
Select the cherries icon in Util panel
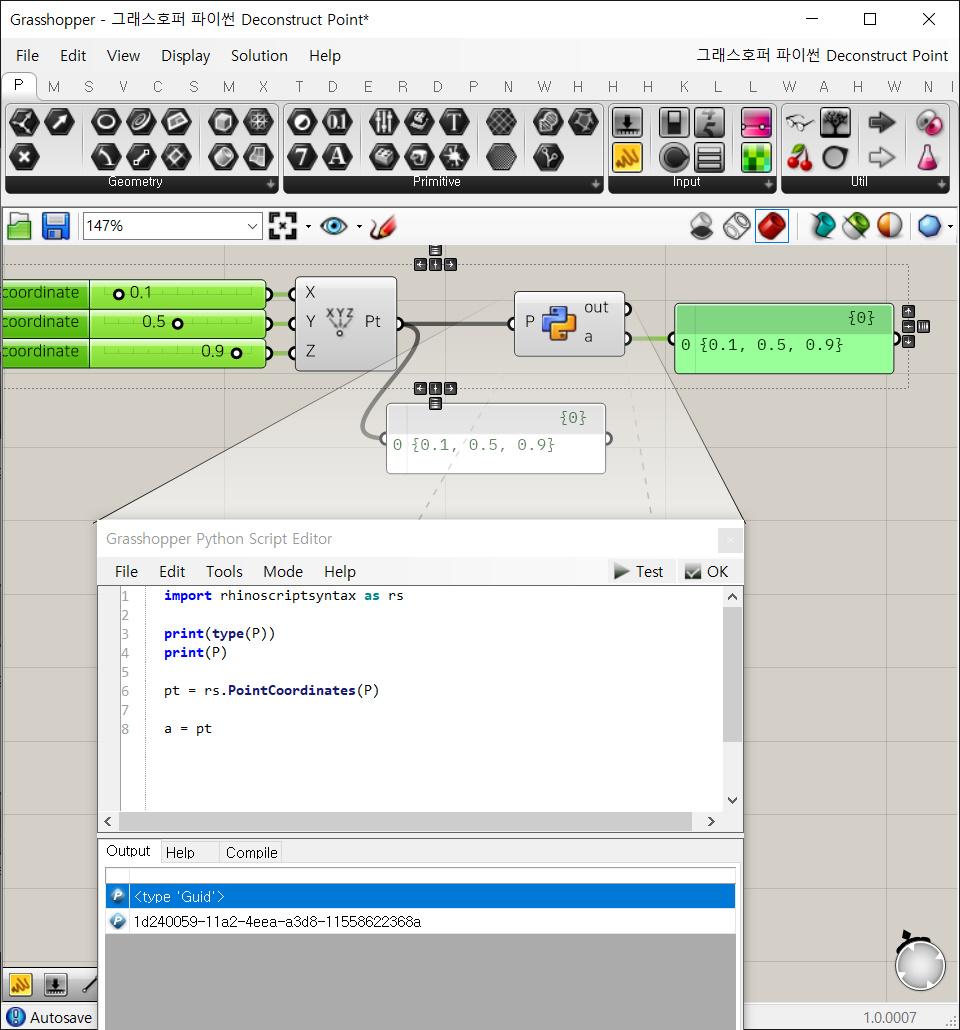click(x=800, y=158)
